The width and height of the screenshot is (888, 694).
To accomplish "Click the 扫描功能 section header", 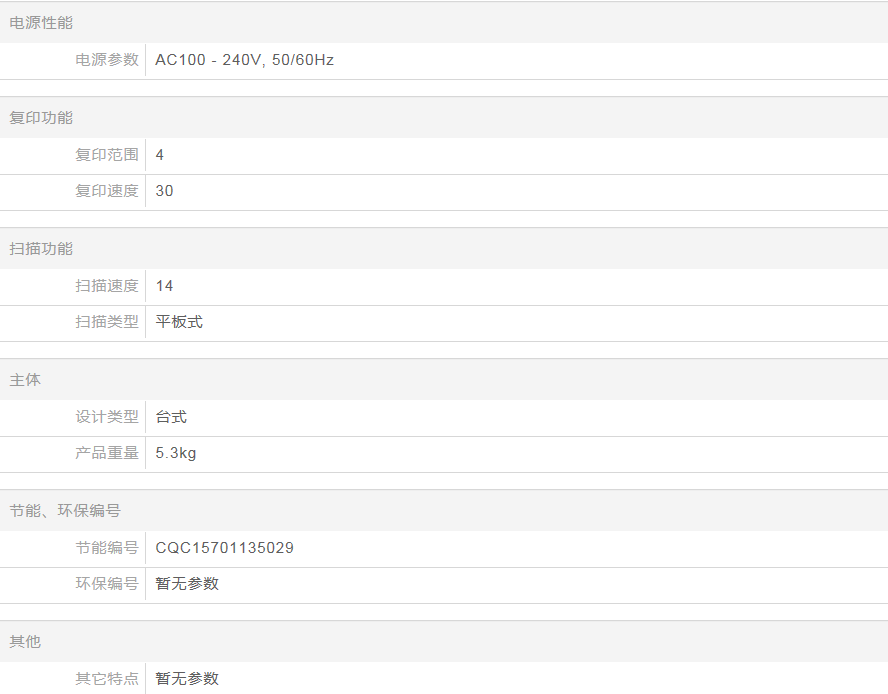I will pyautogui.click(x=41, y=249).
